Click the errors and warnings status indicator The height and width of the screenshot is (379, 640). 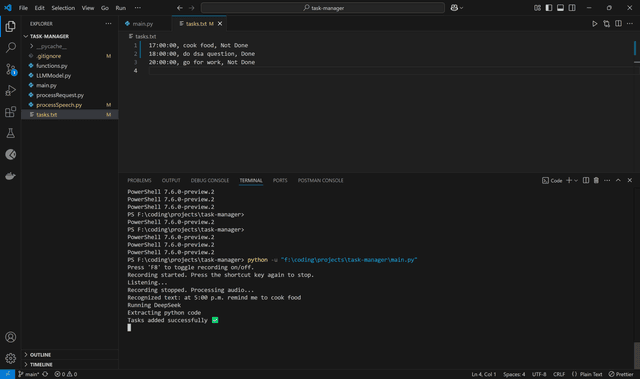pyautogui.click(x=66, y=374)
